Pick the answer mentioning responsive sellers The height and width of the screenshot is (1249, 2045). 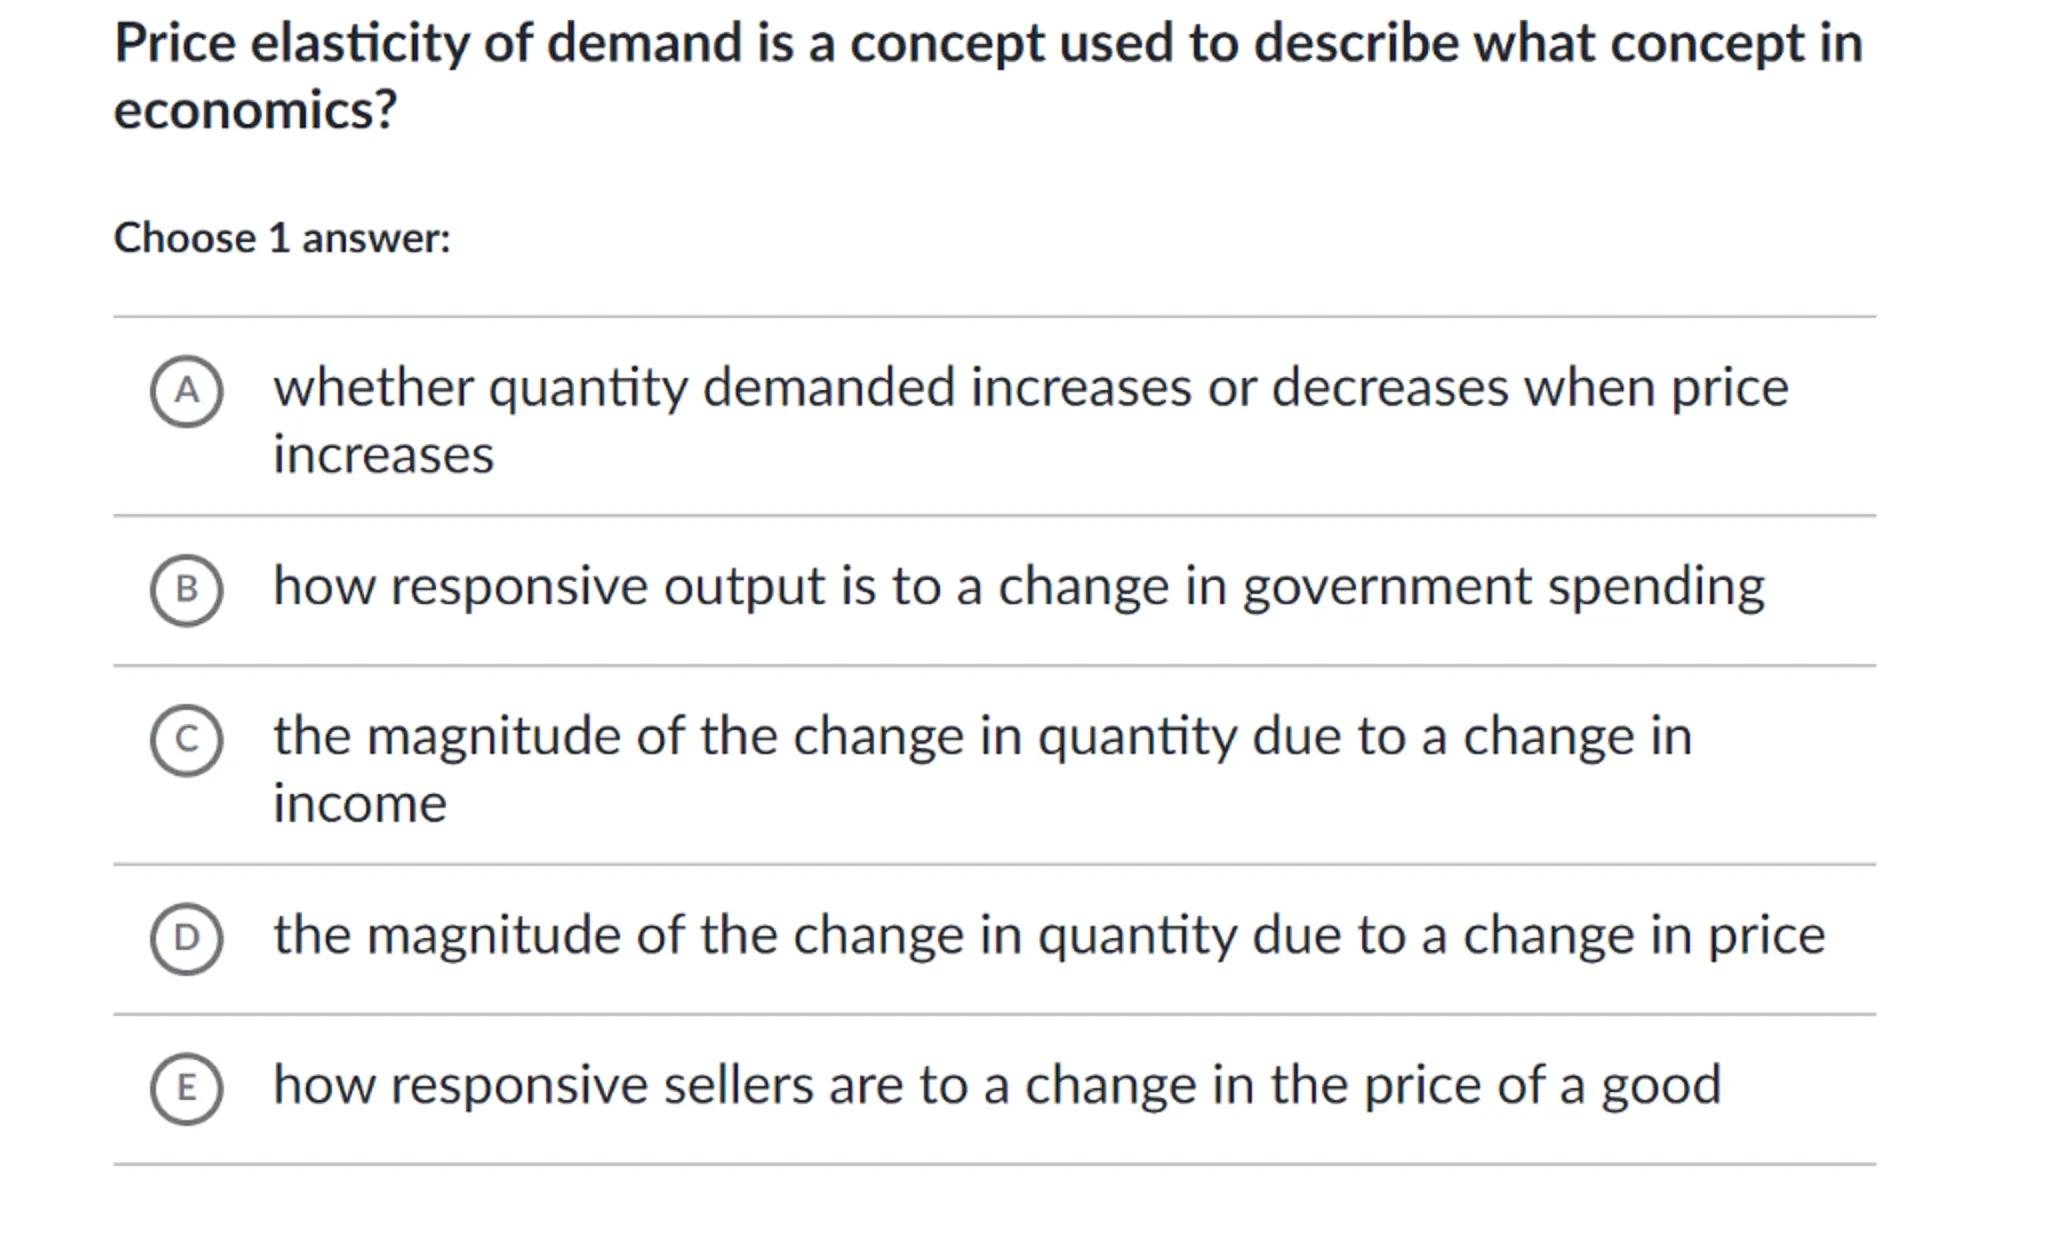(996, 1086)
